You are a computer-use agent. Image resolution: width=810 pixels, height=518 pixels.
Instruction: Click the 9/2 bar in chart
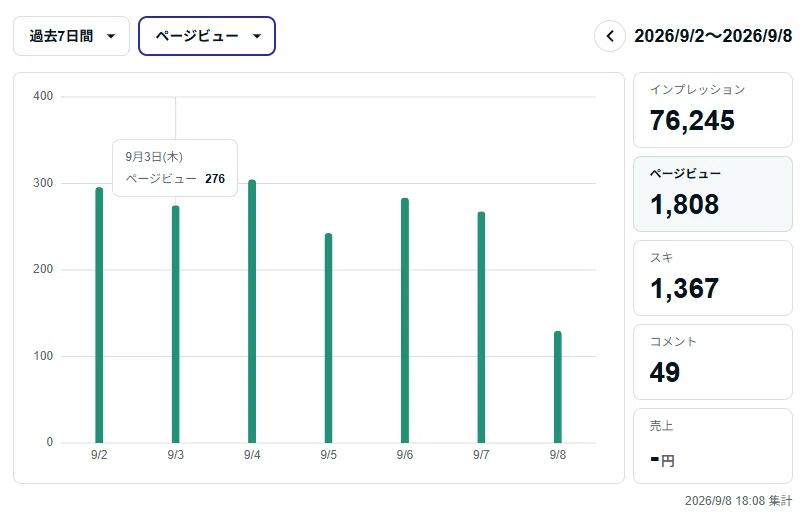pyautogui.click(x=99, y=315)
